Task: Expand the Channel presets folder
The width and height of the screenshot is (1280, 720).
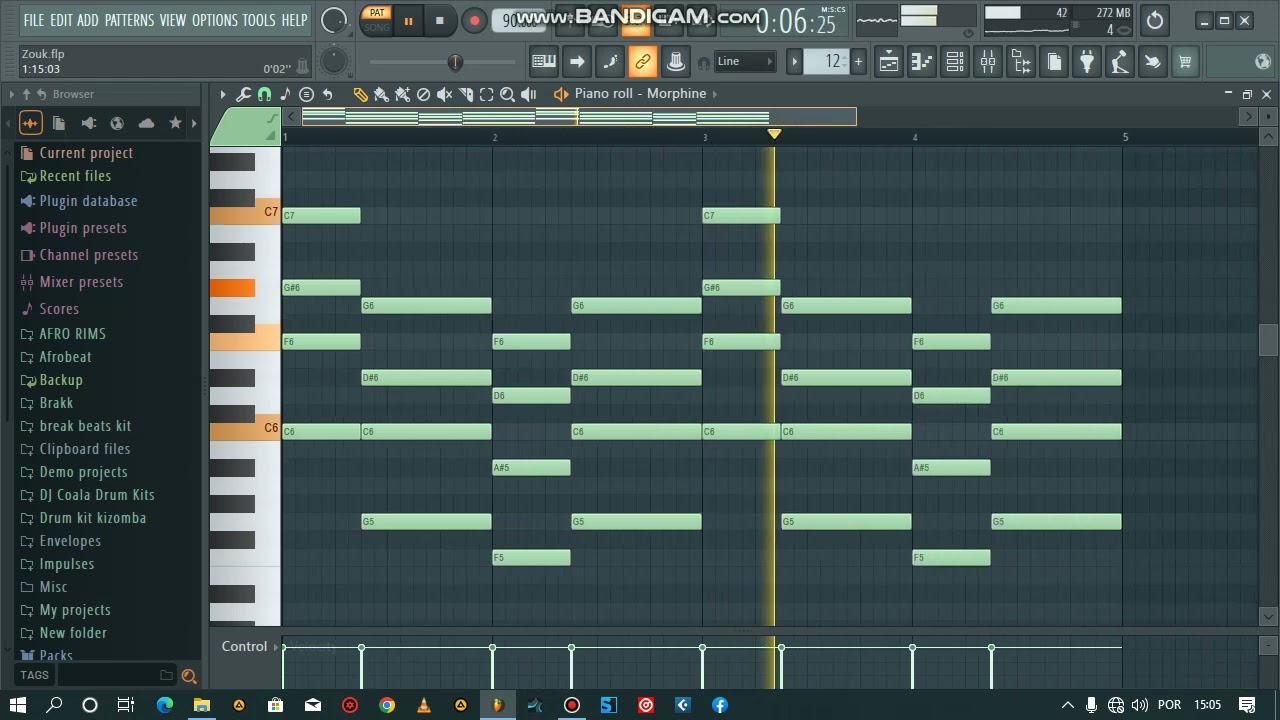Action: coord(89,255)
